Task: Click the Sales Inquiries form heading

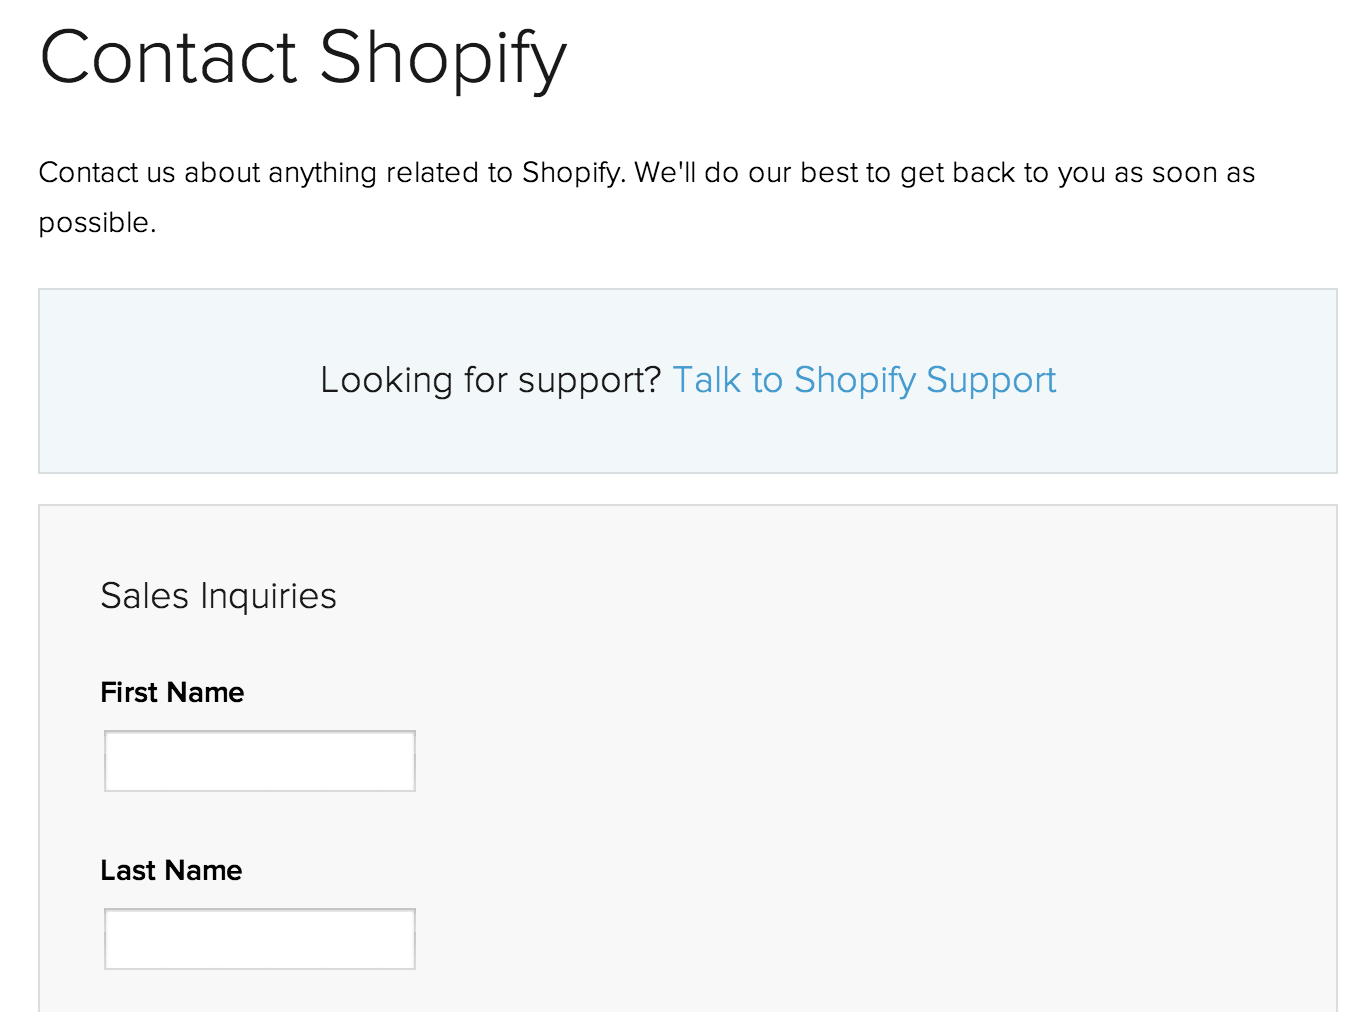Action: click(x=218, y=596)
